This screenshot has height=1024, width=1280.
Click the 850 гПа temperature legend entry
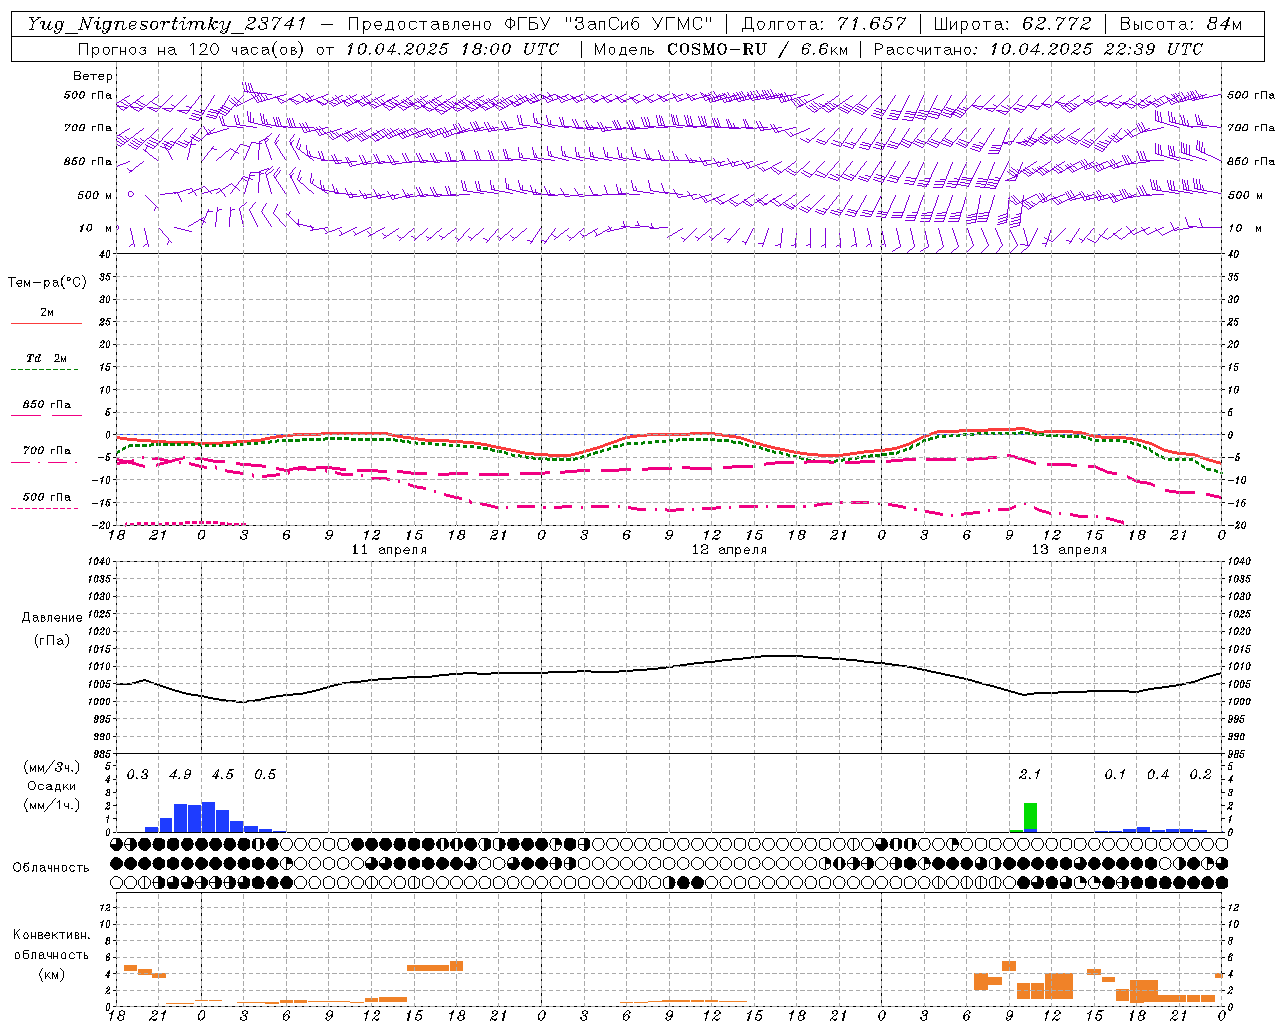[46, 405]
